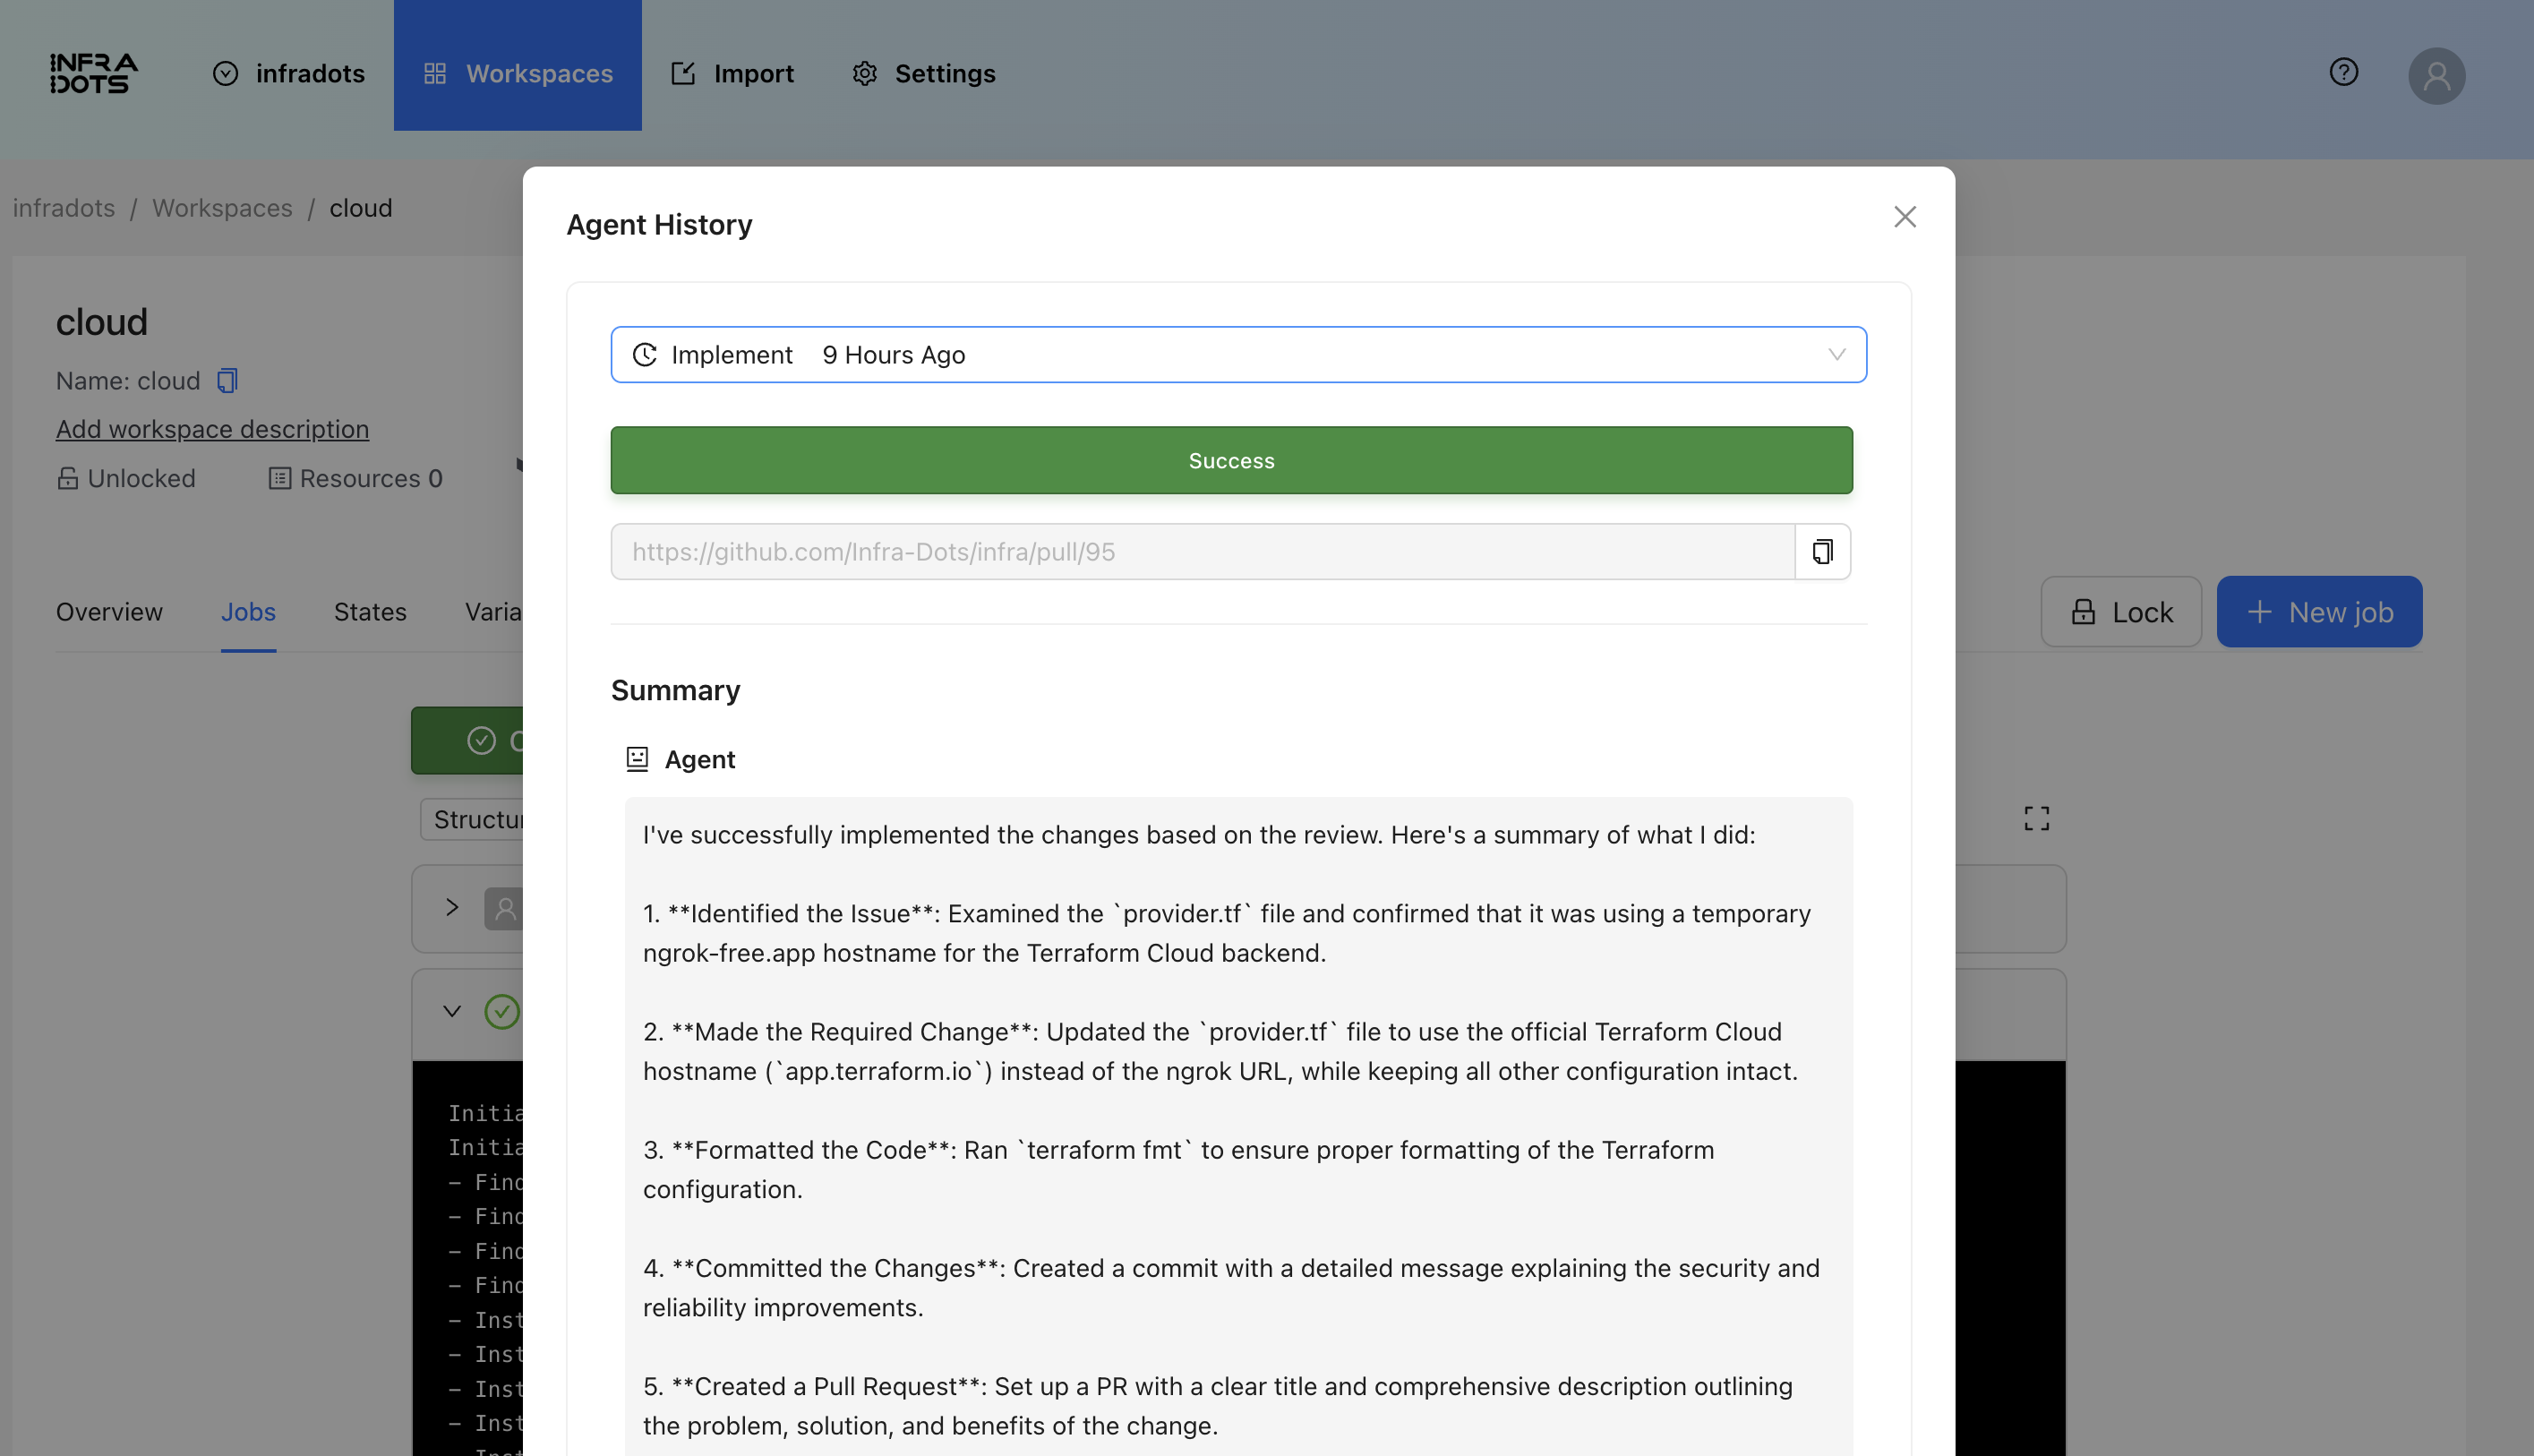Click the fullscreen expand icon

2036,819
